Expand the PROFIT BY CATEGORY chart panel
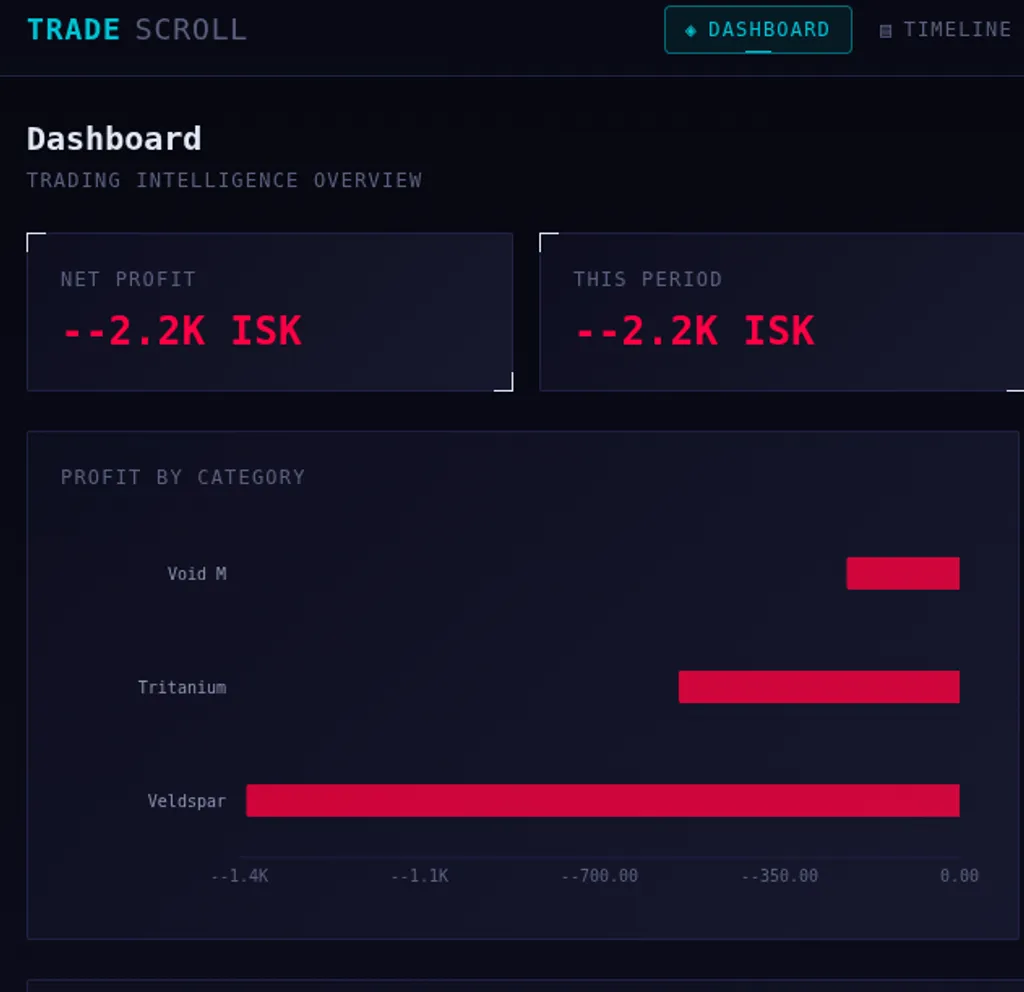Viewport: 1024px width, 992px height. click(x=523, y=685)
